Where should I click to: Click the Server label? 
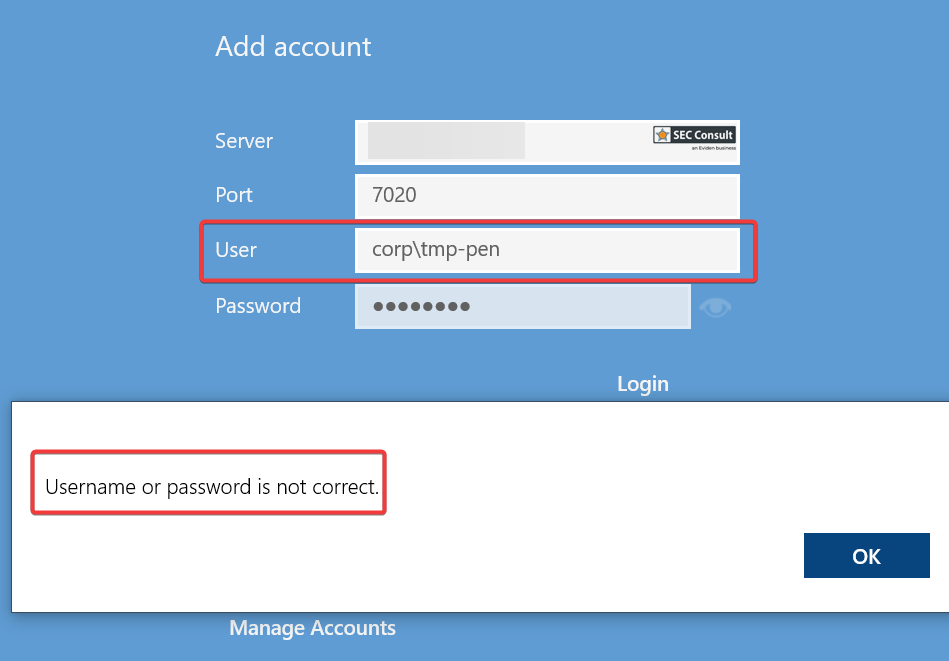(x=244, y=141)
